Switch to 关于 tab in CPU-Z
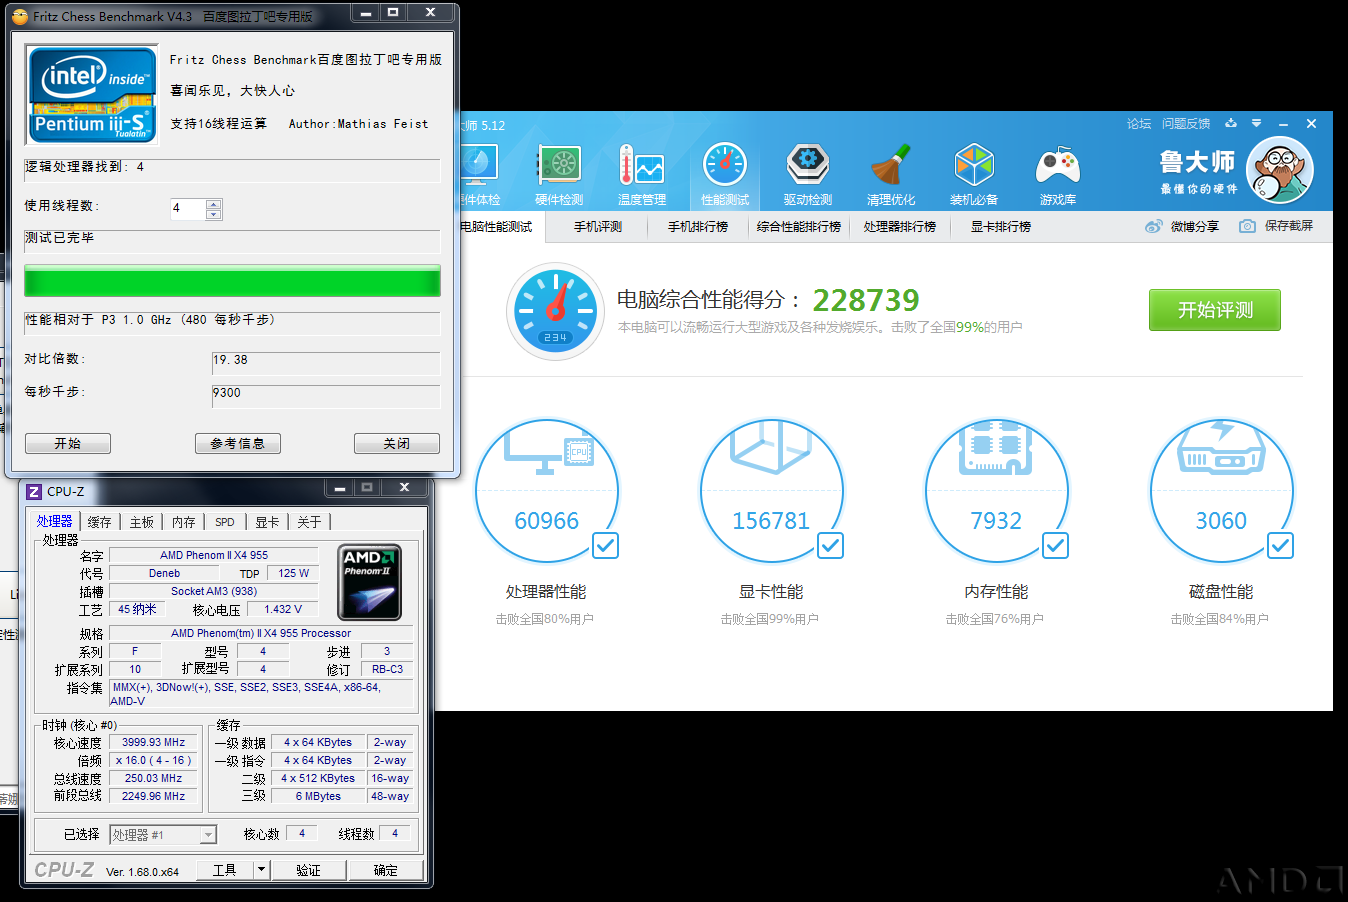This screenshot has width=1348, height=902. tap(309, 522)
